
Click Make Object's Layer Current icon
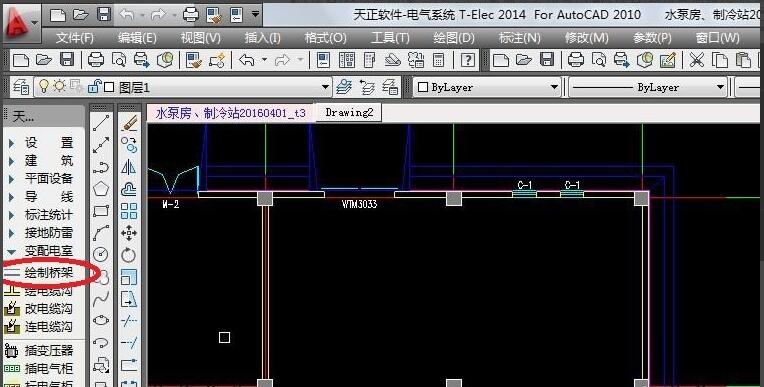tap(344, 87)
